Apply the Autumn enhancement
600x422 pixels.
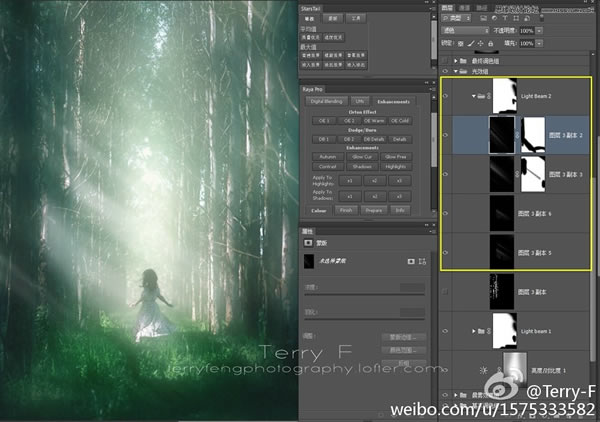pyautogui.click(x=328, y=157)
